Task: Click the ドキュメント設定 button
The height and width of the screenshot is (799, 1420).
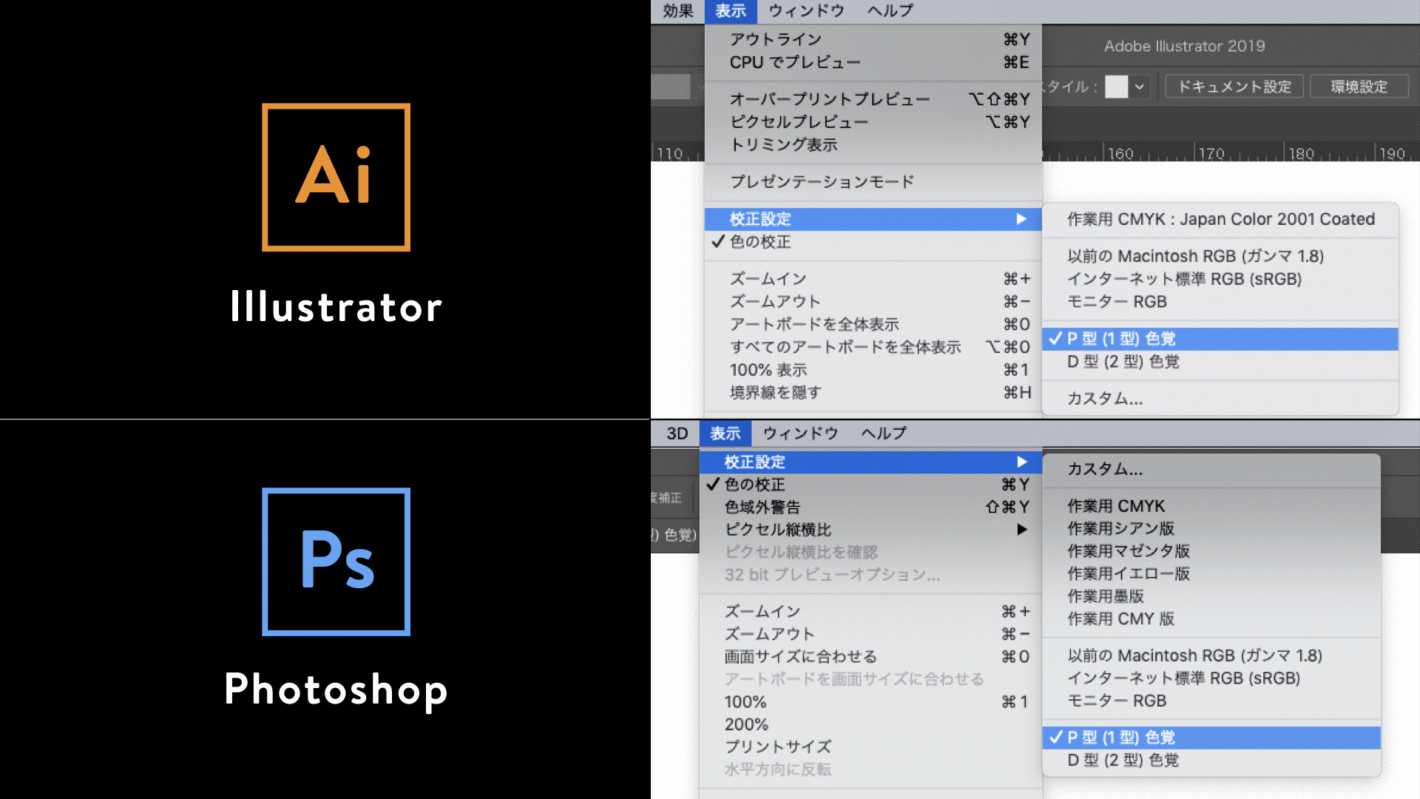Action: (x=1234, y=87)
